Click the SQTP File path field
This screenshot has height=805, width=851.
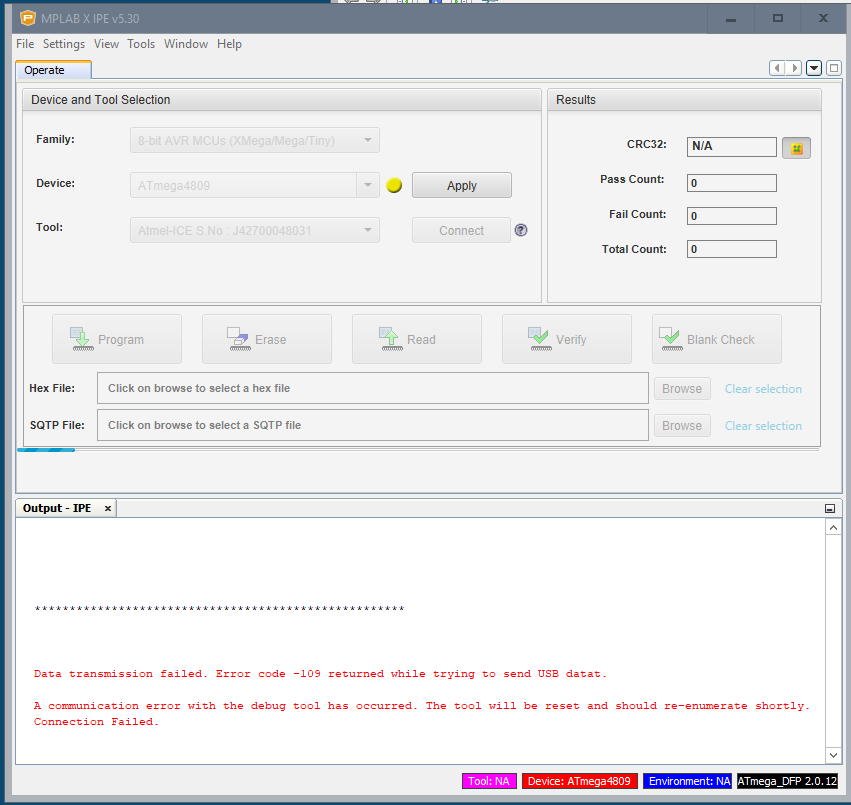tap(373, 425)
